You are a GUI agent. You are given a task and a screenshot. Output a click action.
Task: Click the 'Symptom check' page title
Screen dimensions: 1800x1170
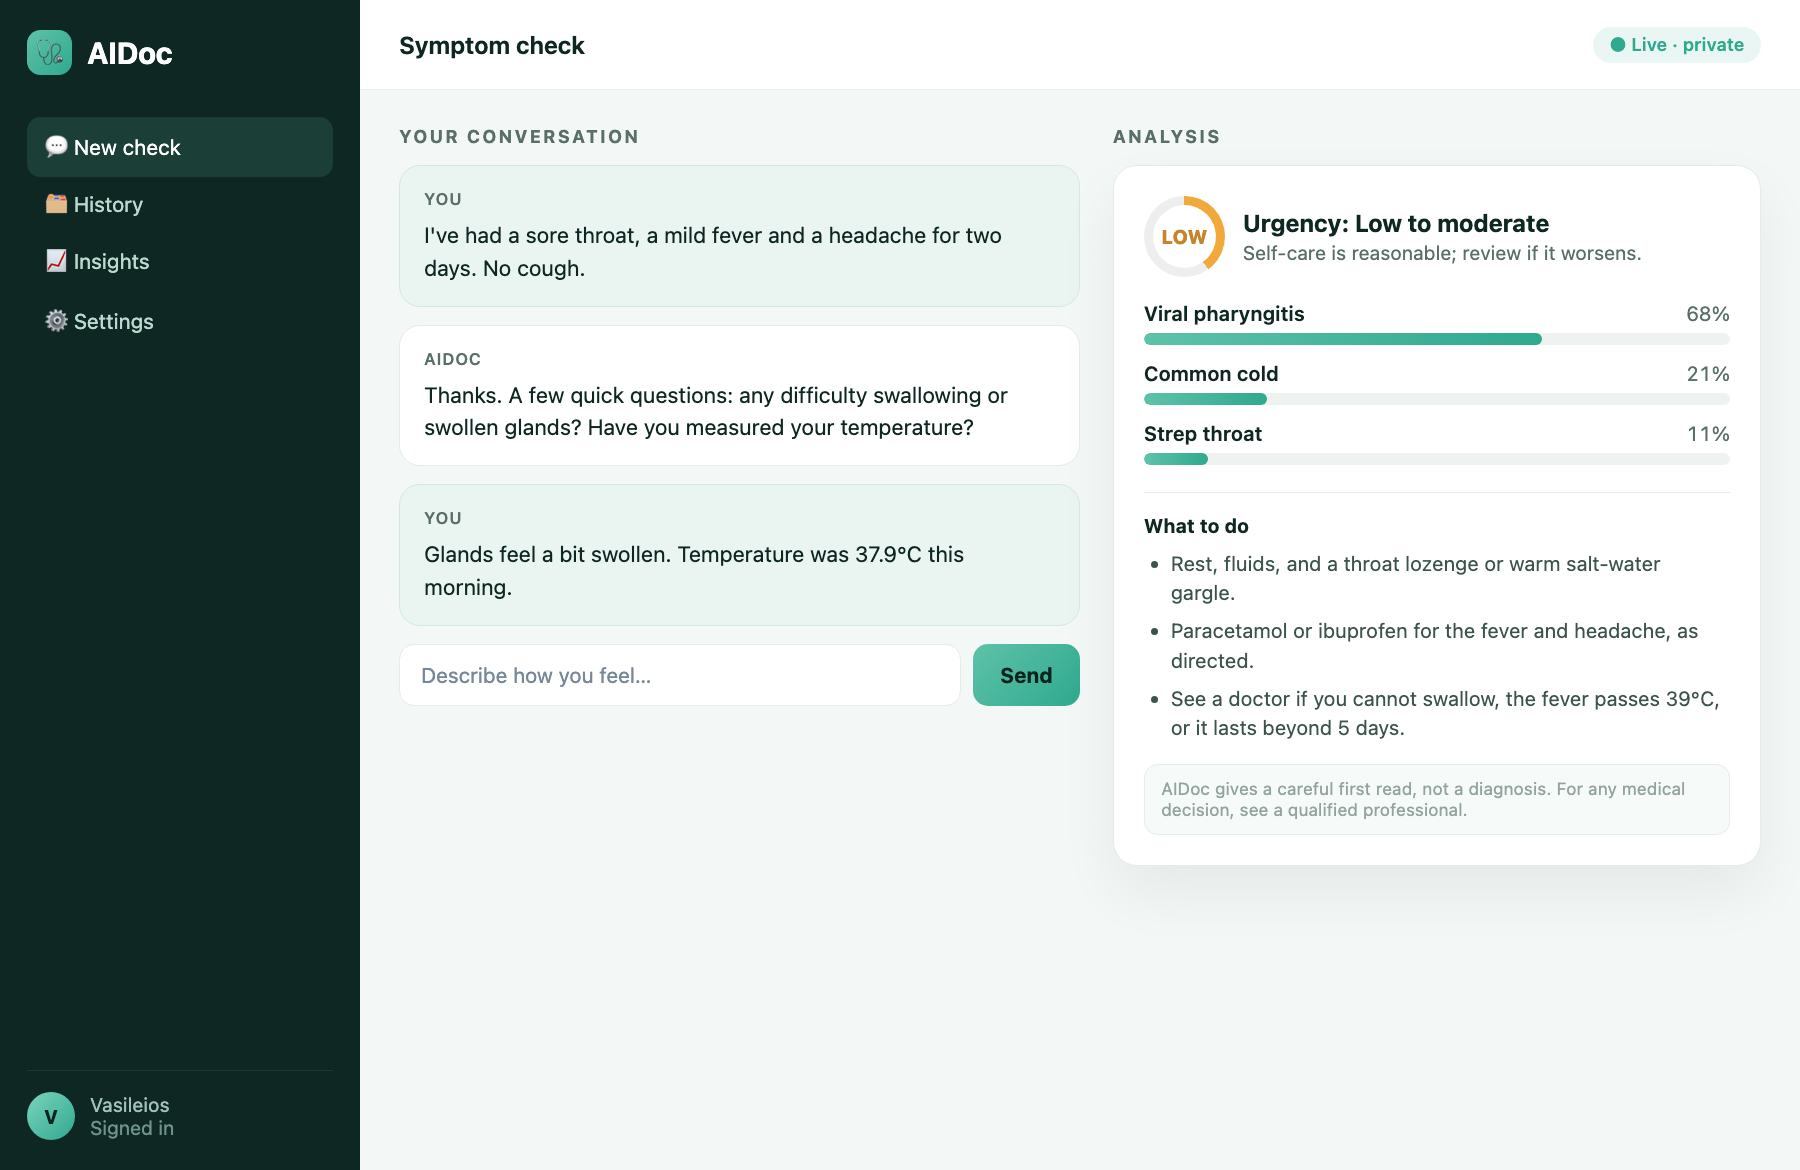pos(492,45)
